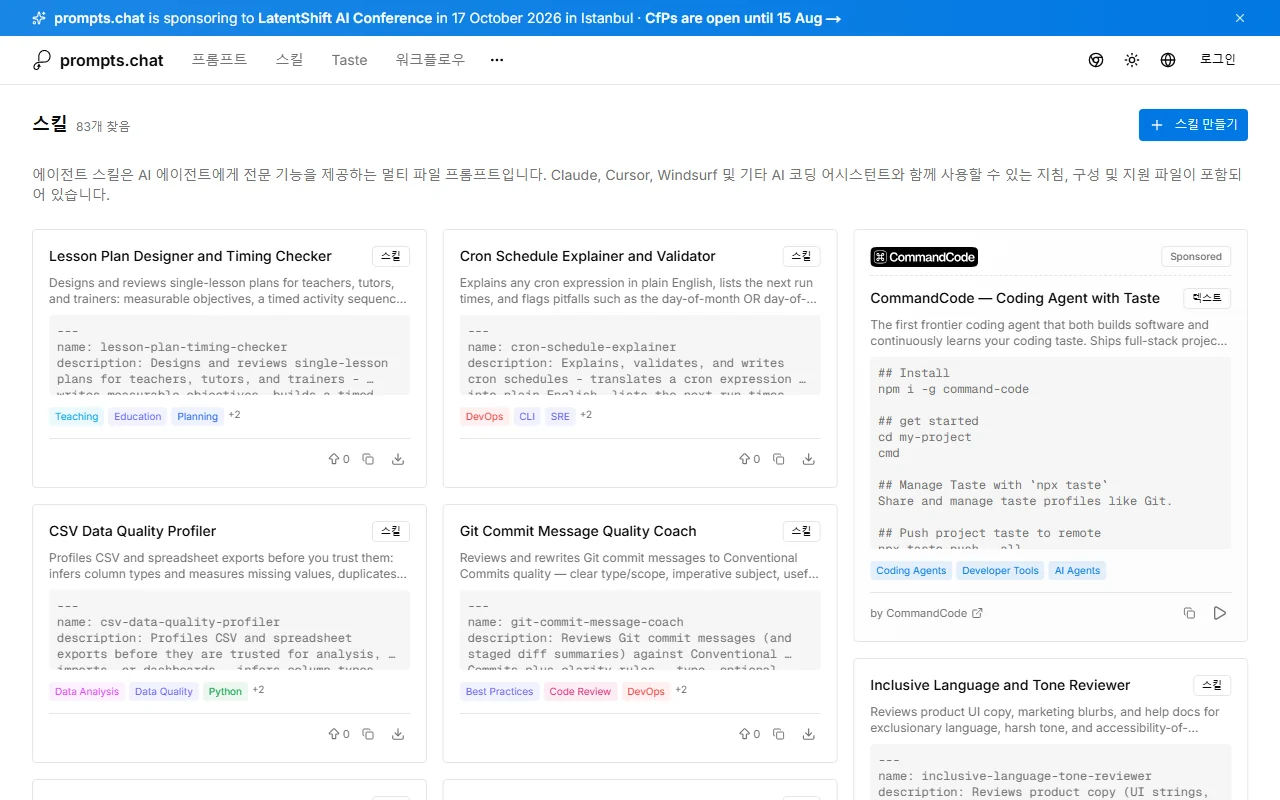Viewport: 1280px width, 800px height.
Task: Run the CommandCode prompt play icon
Action: 1219,613
